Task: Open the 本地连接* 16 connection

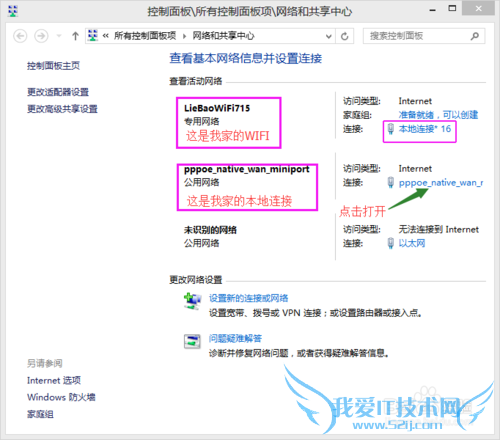Action: pyautogui.click(x=425, y=129)
